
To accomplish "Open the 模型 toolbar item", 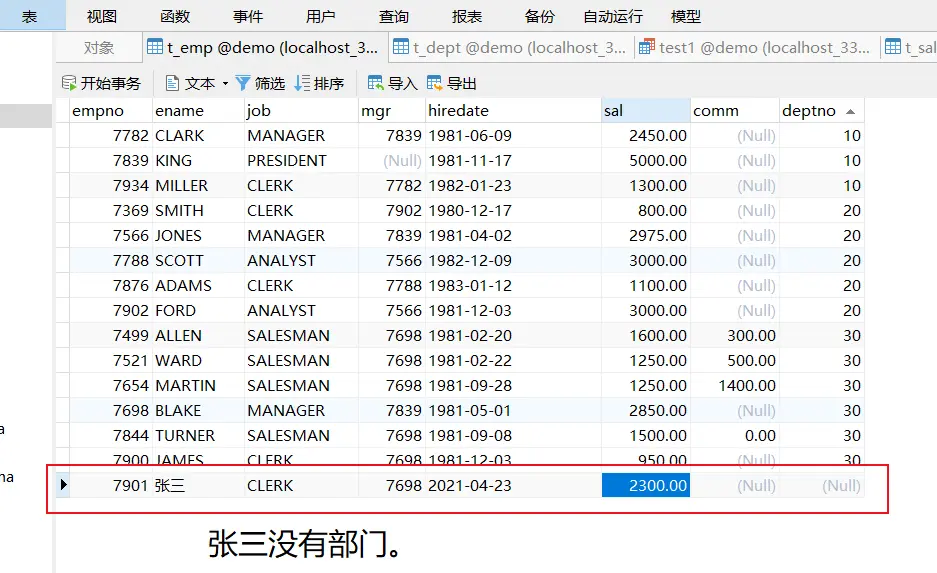I will [x=685, y=16].
